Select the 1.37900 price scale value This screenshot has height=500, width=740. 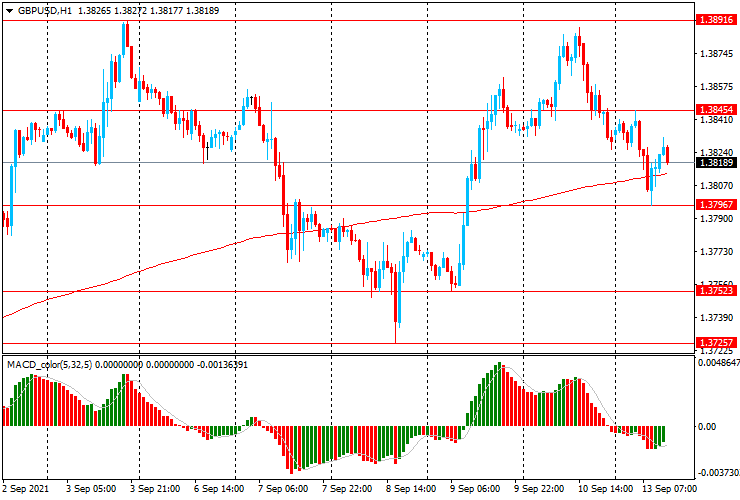[x=716, y=219]
